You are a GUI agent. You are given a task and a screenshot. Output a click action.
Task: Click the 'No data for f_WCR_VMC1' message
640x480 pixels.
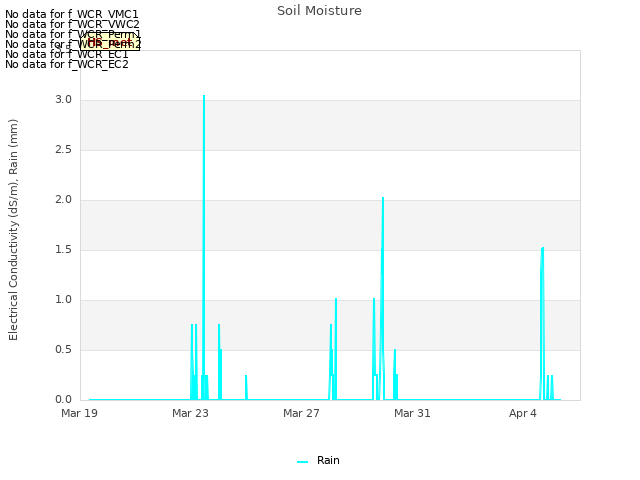click(72, 14)
